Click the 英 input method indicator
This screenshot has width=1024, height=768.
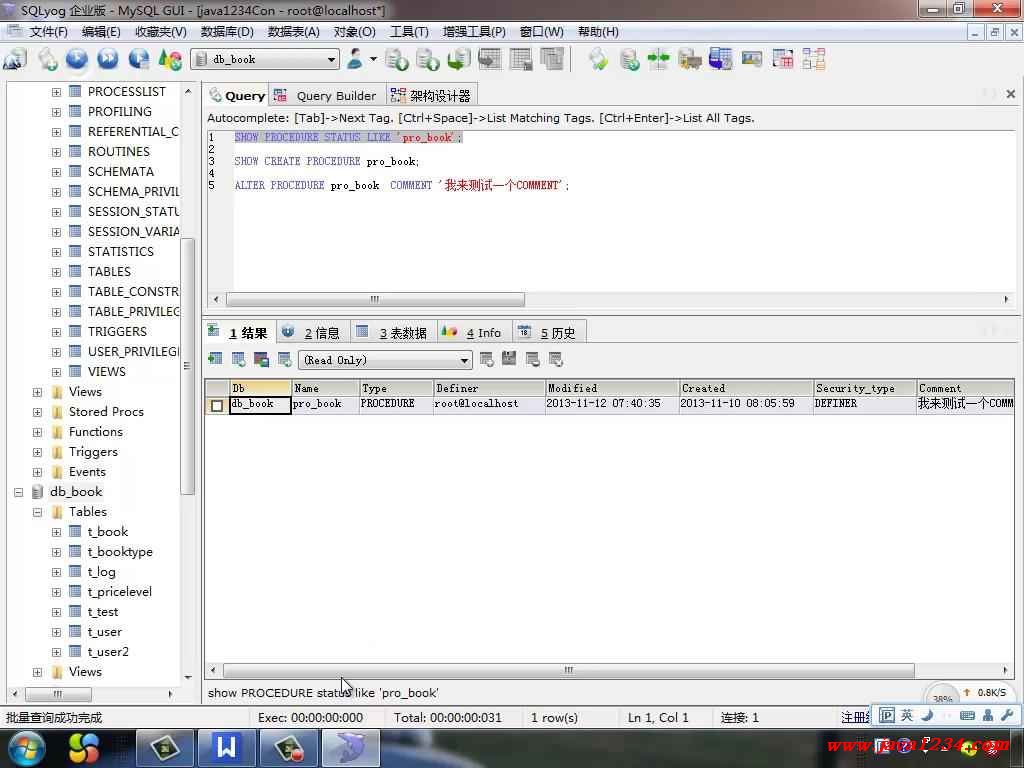906,716
